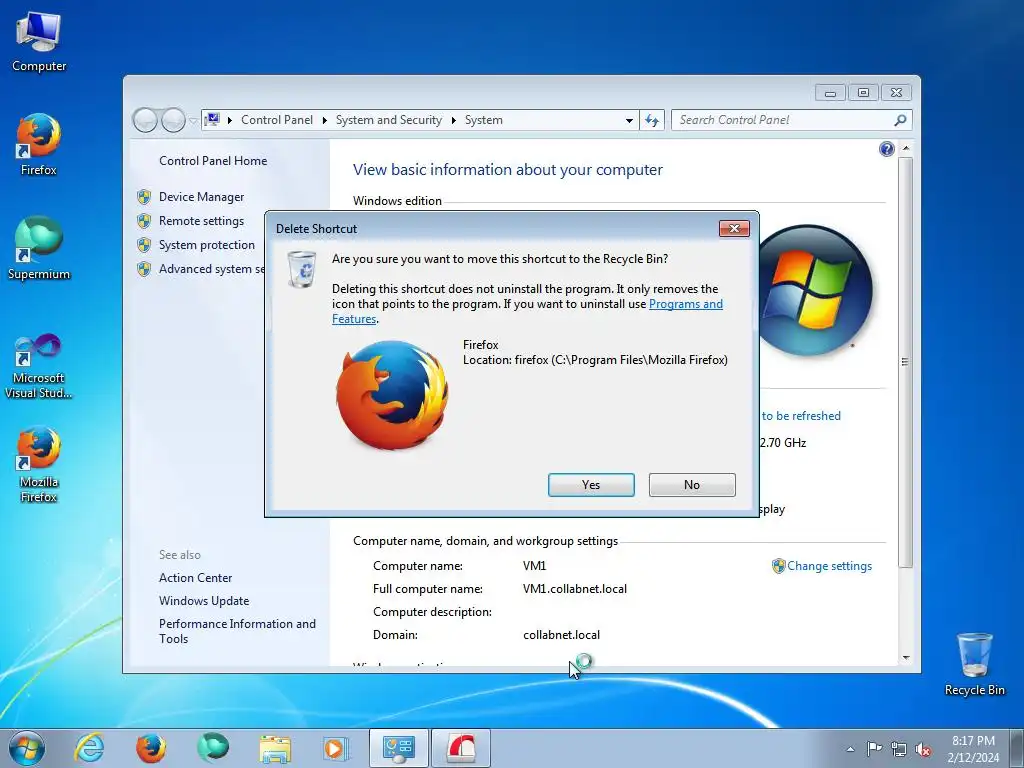The image size is (1024, 768).
Task: Open Action Center flag tray icon
Action: (x=874, y=748)
